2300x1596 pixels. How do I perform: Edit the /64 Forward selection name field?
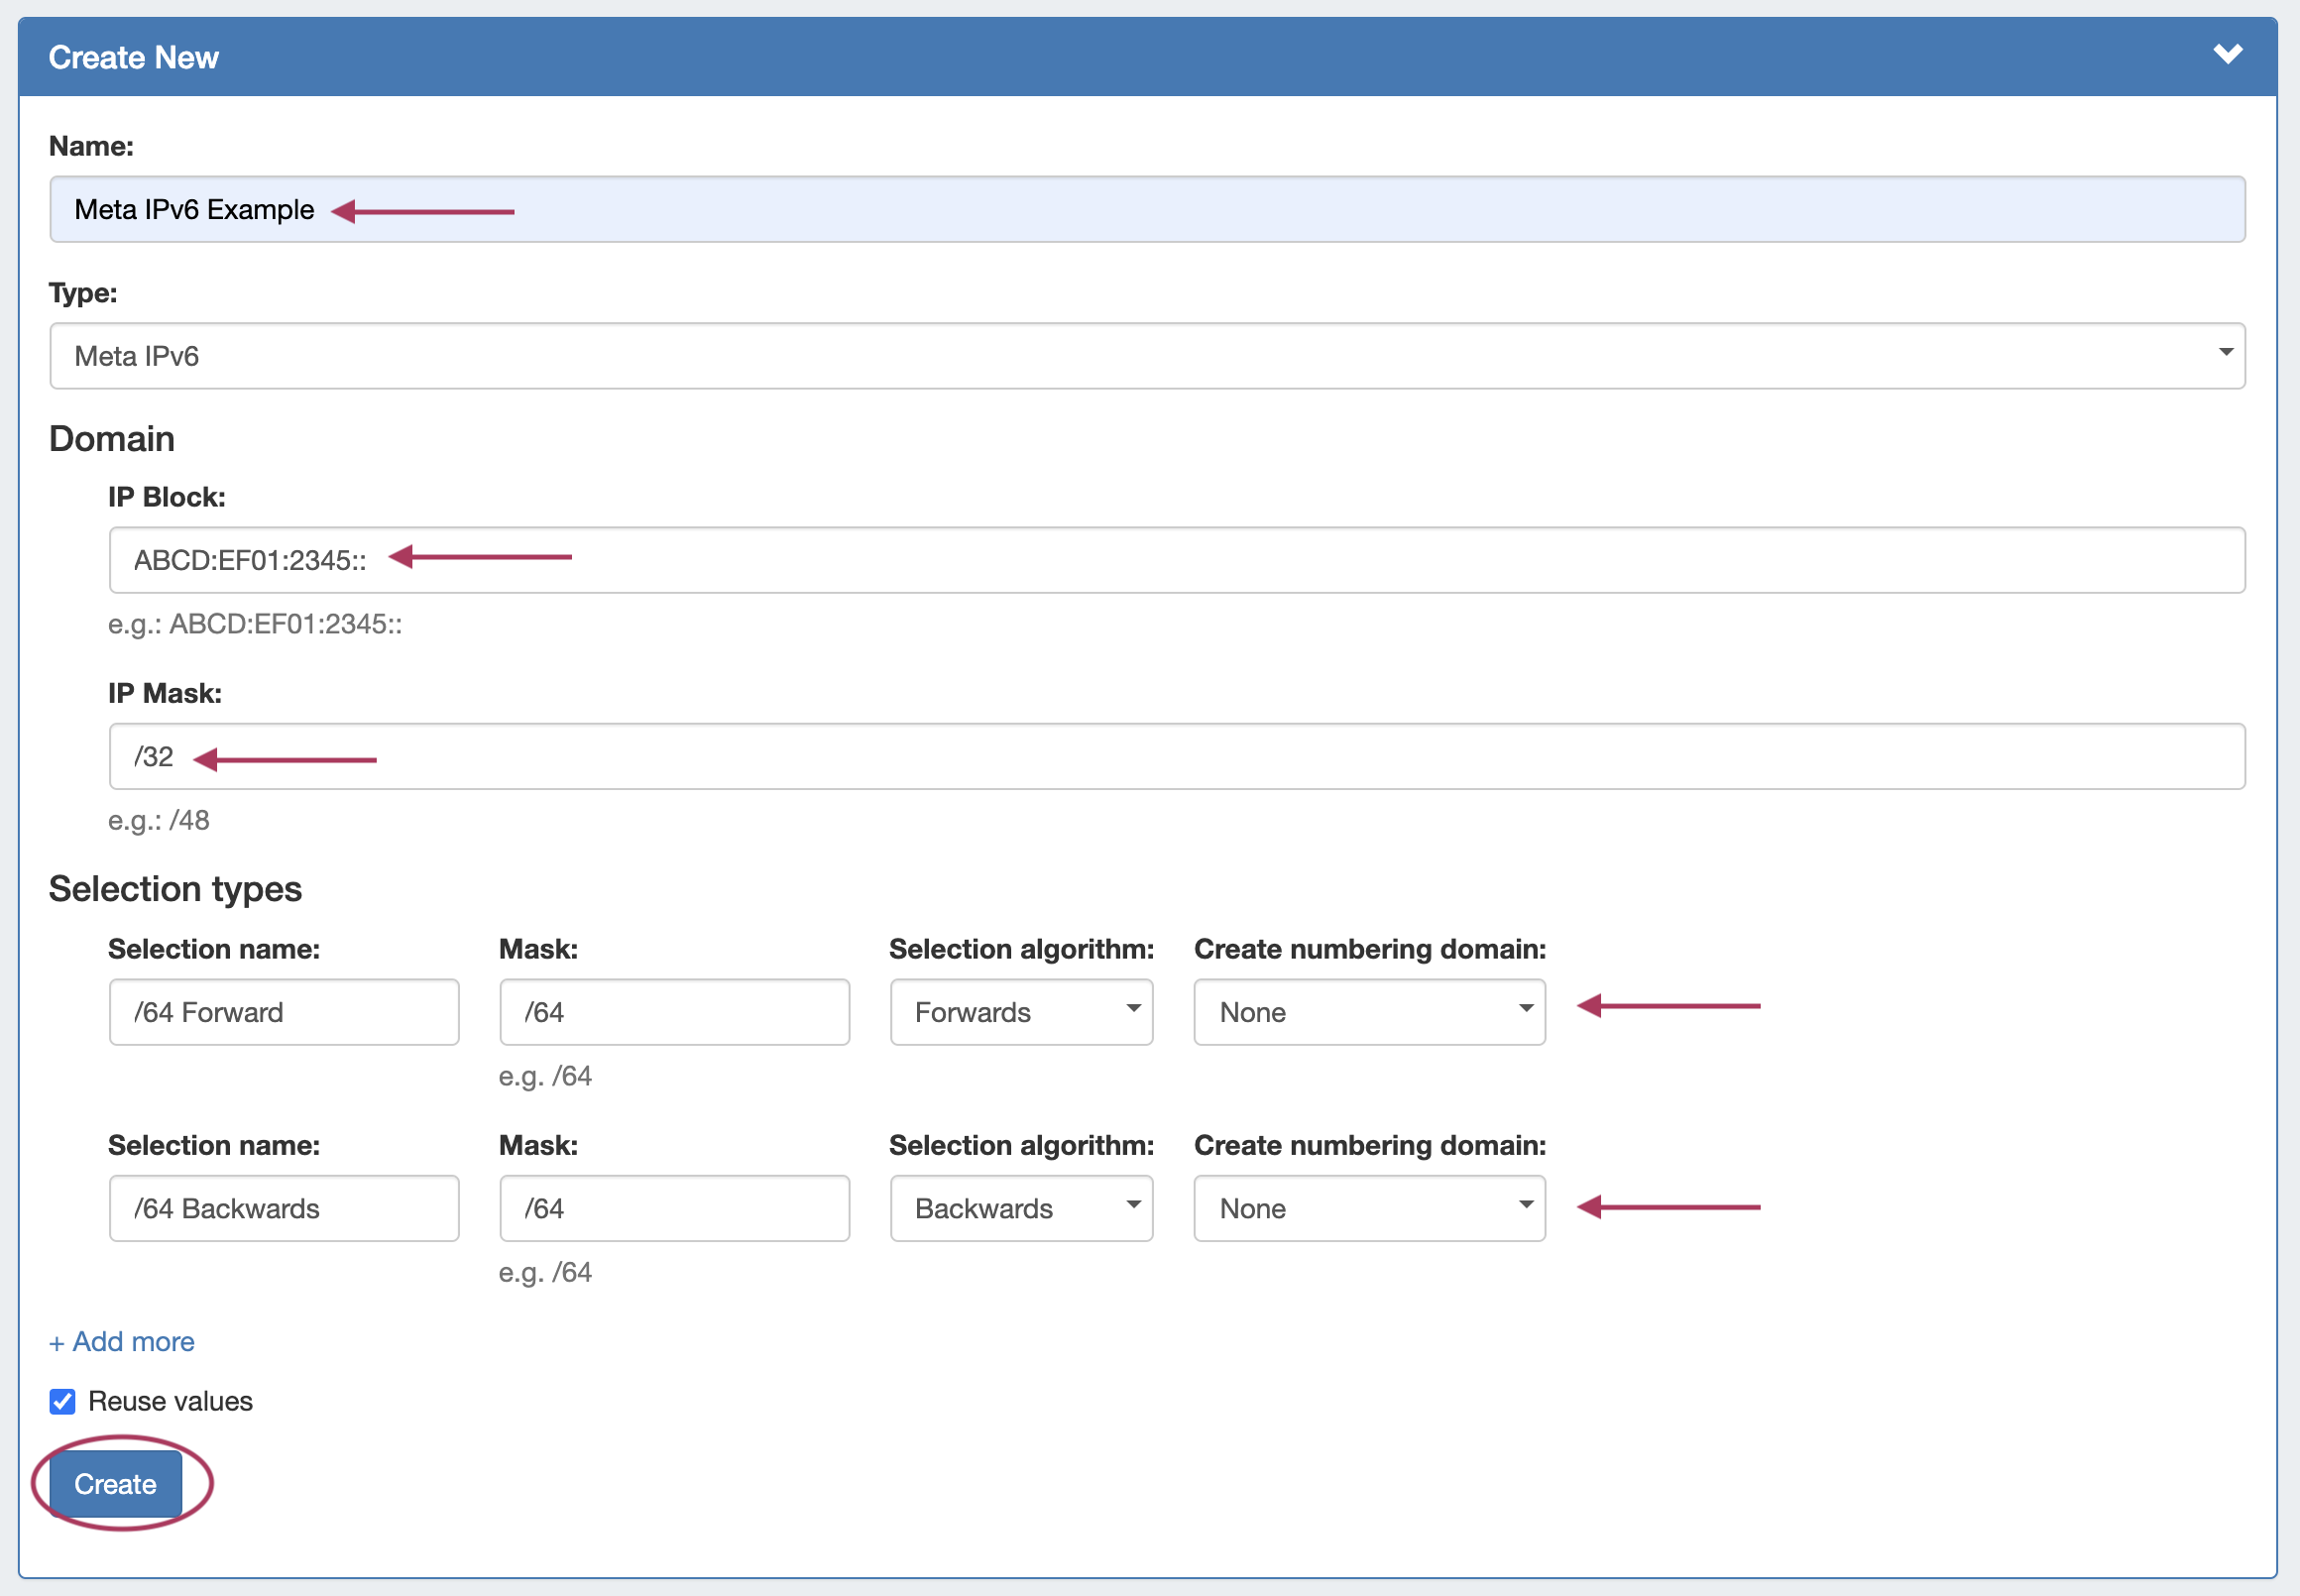click(x=284, y=1012)
